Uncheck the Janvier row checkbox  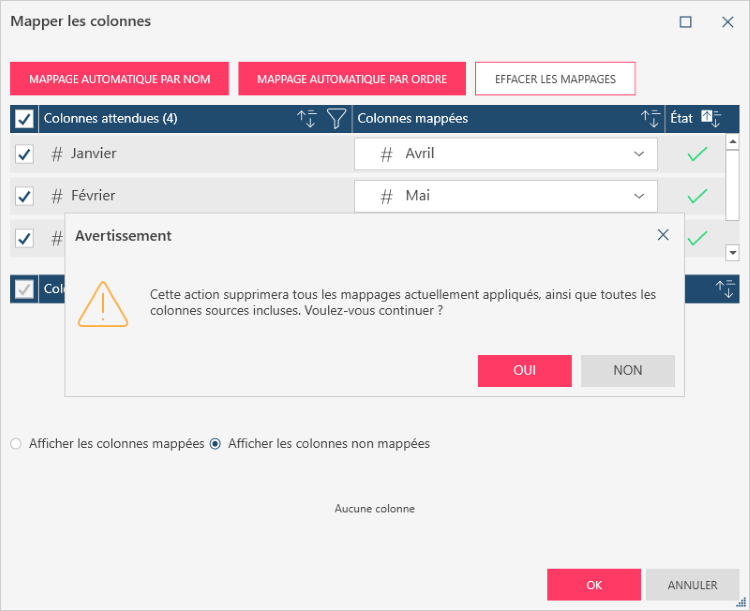tap(25, 154)
